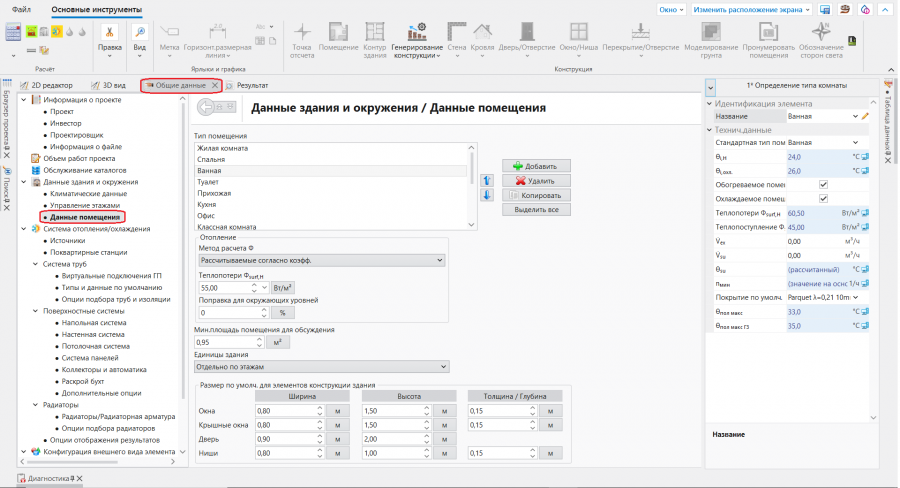This screenshot has height=488, width=900.
Task: Click the Обозначение сторон света icon
Action: point(821,37)
